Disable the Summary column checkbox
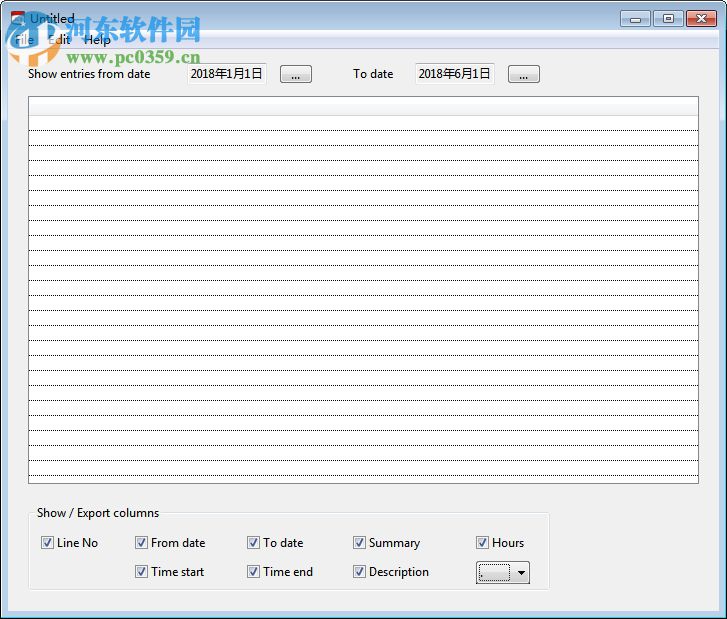 (359, 542)
